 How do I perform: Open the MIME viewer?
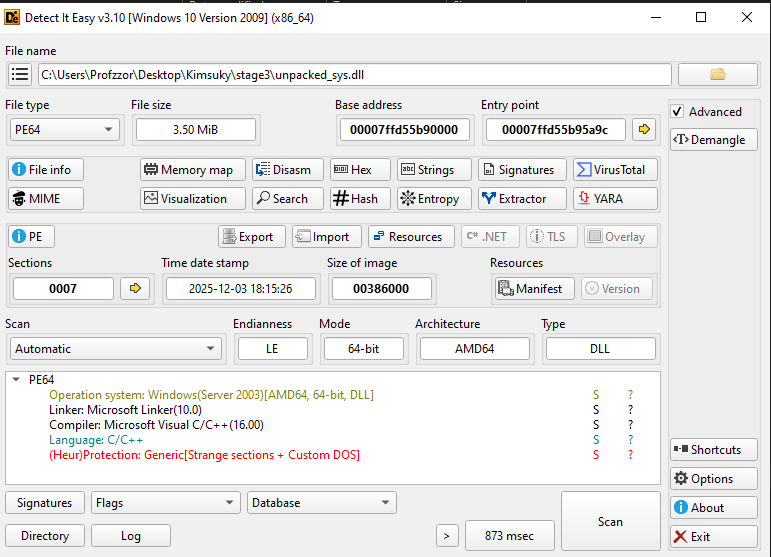pos(46,199)
